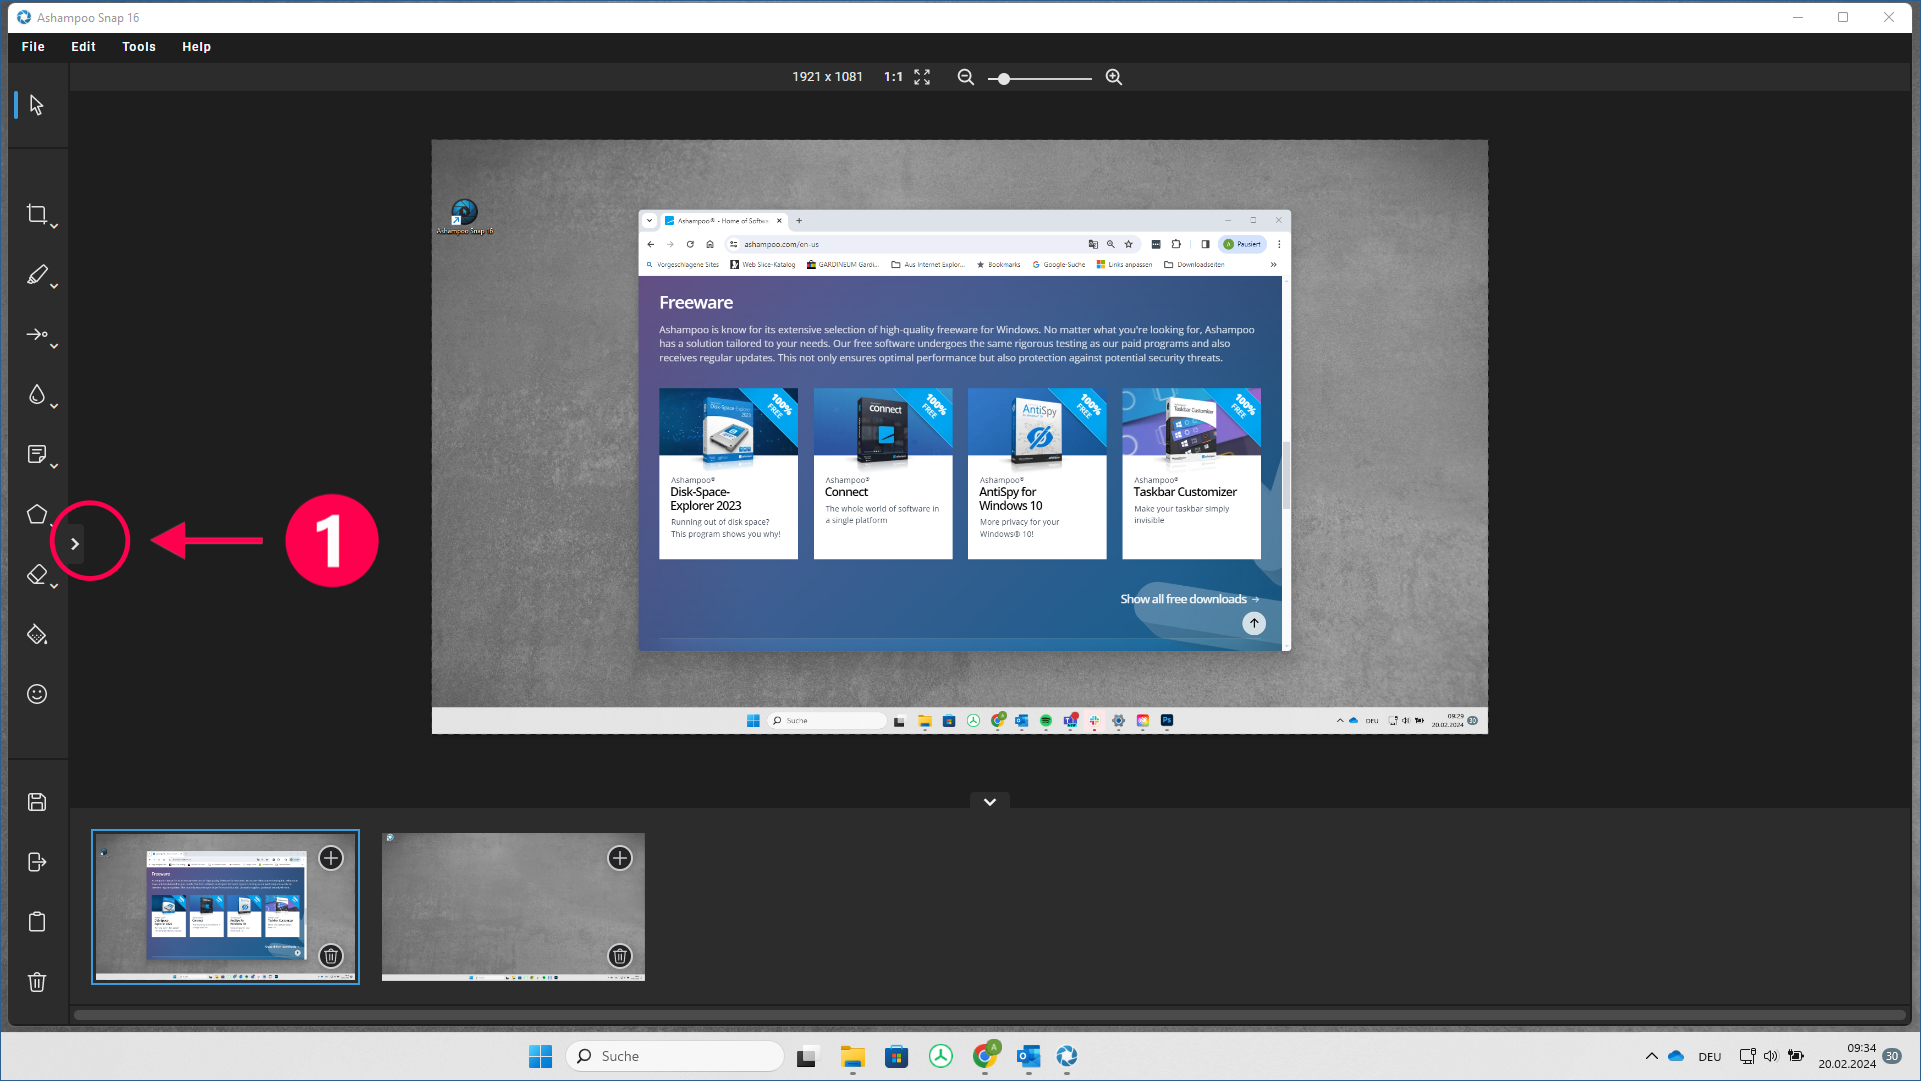
Task: Open Note tool options arrow
Action: tap(54, 466)
